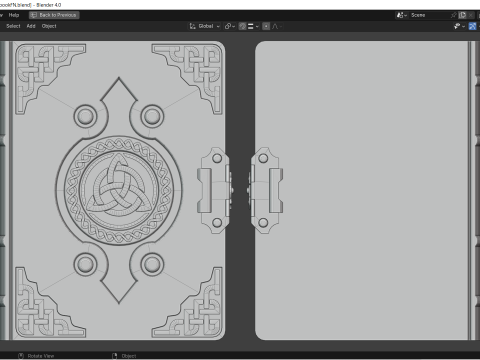This screenshot has width=480, height=360.
Task: Click the pin scene icon
Action: pyautogui.click(x=453, y=15)
